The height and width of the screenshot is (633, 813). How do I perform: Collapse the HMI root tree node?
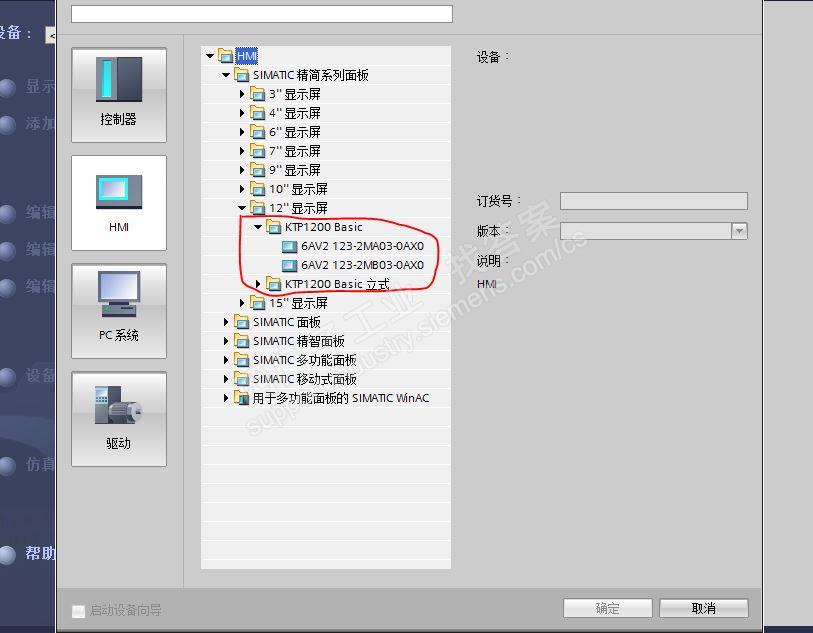(x=210, y=55)
